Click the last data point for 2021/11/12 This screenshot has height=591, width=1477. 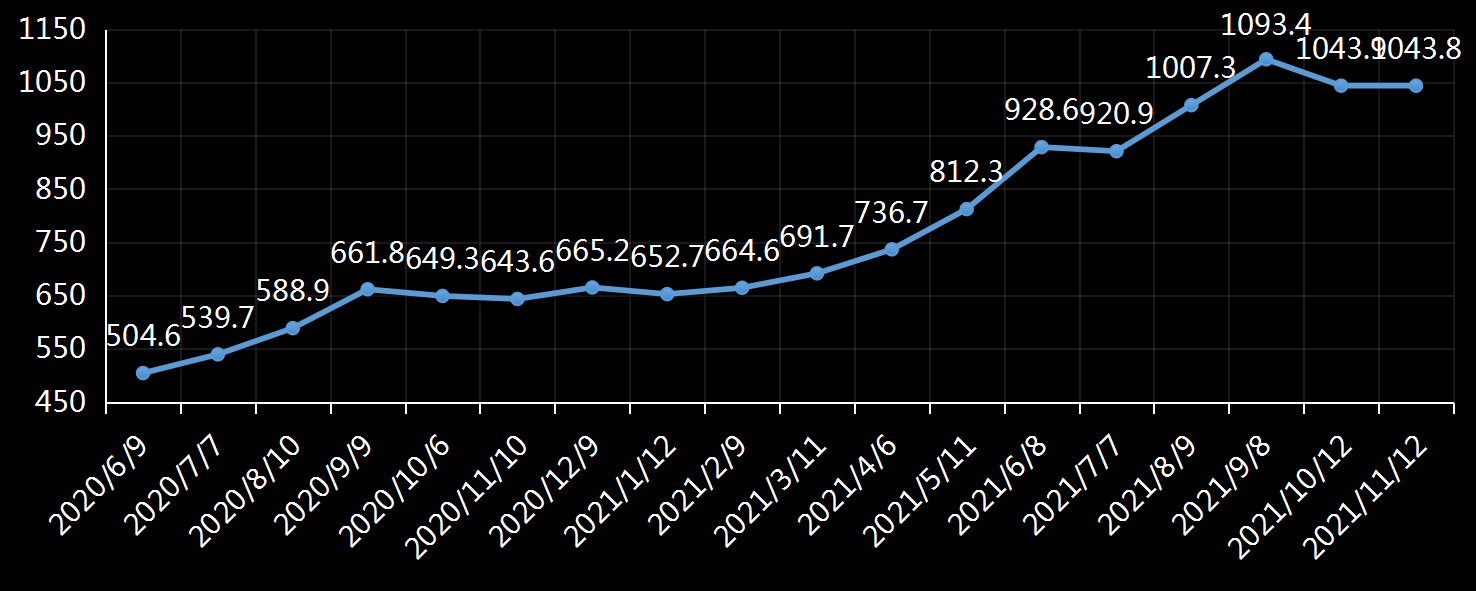1416,86
